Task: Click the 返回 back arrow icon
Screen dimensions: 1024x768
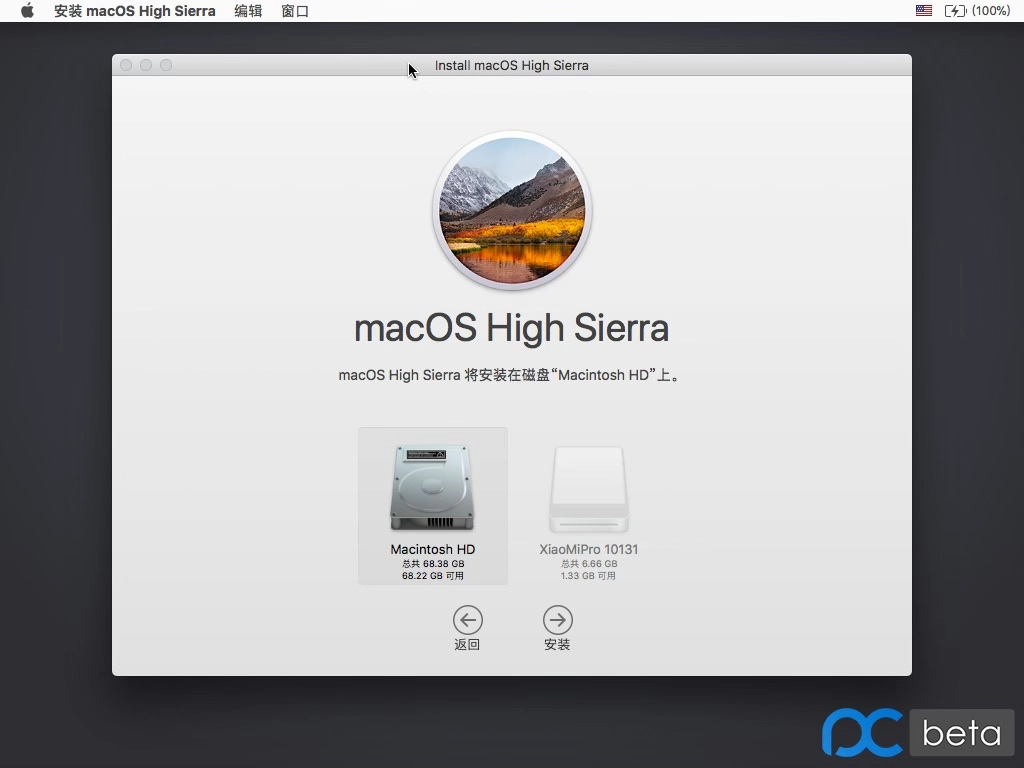Action: (x=468, y=620)
